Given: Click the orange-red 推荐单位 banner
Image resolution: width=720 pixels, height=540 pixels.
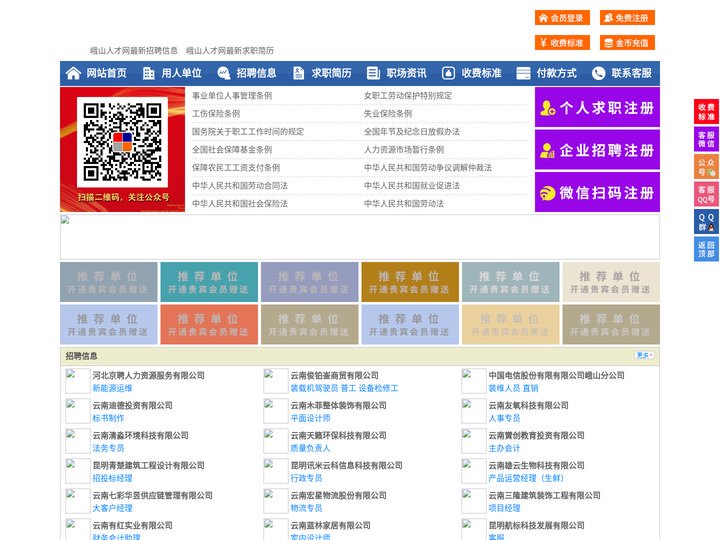Looking at the screenshot, I should 209,324.
